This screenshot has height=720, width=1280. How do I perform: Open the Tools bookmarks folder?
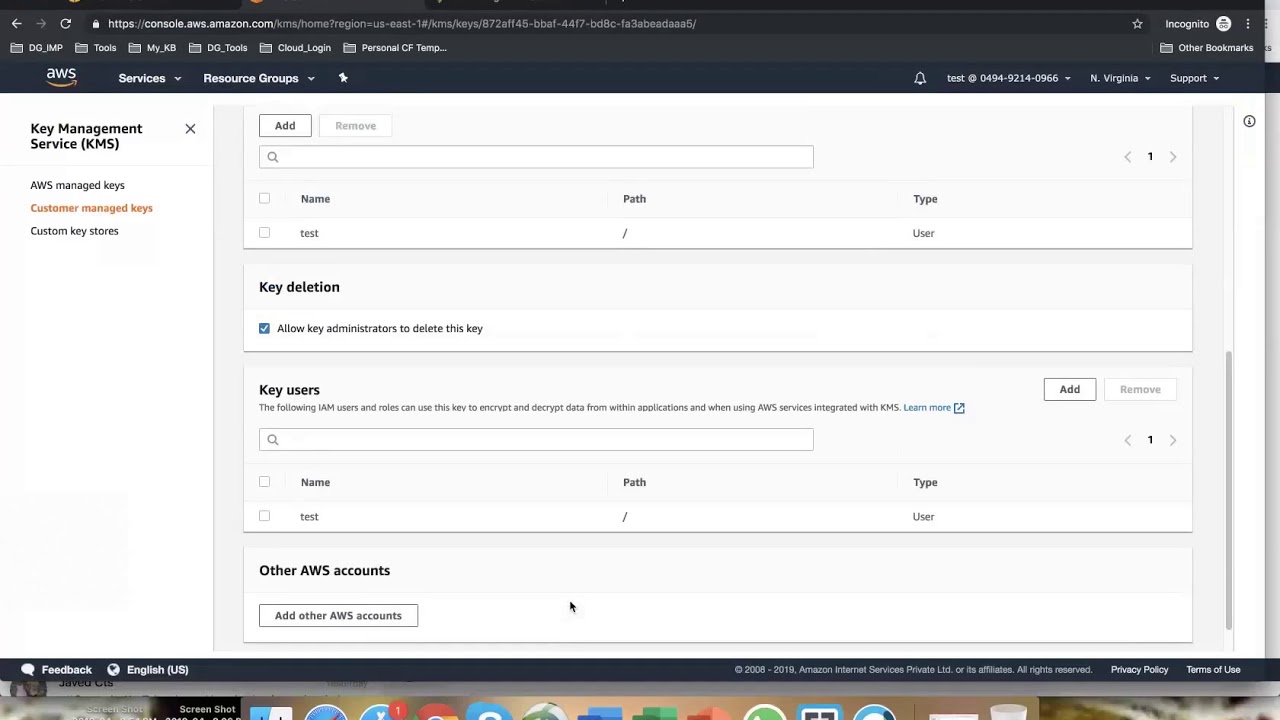click(96, 48)
